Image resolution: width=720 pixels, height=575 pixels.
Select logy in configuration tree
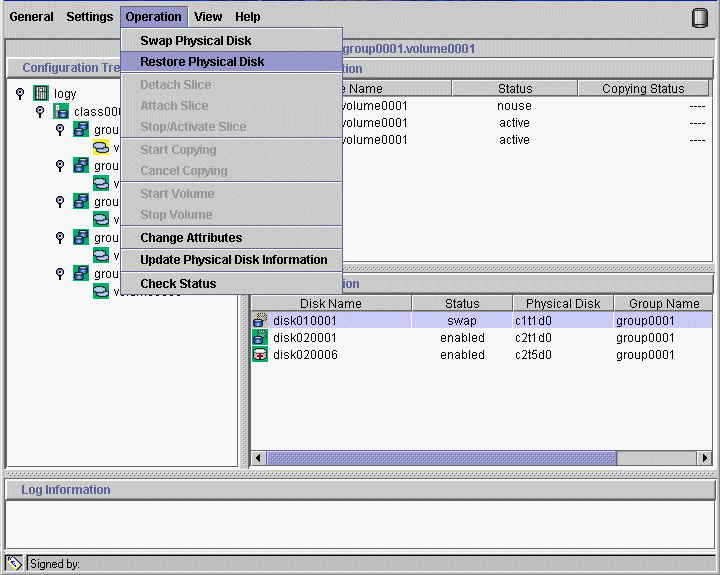[x=65, y=94]
